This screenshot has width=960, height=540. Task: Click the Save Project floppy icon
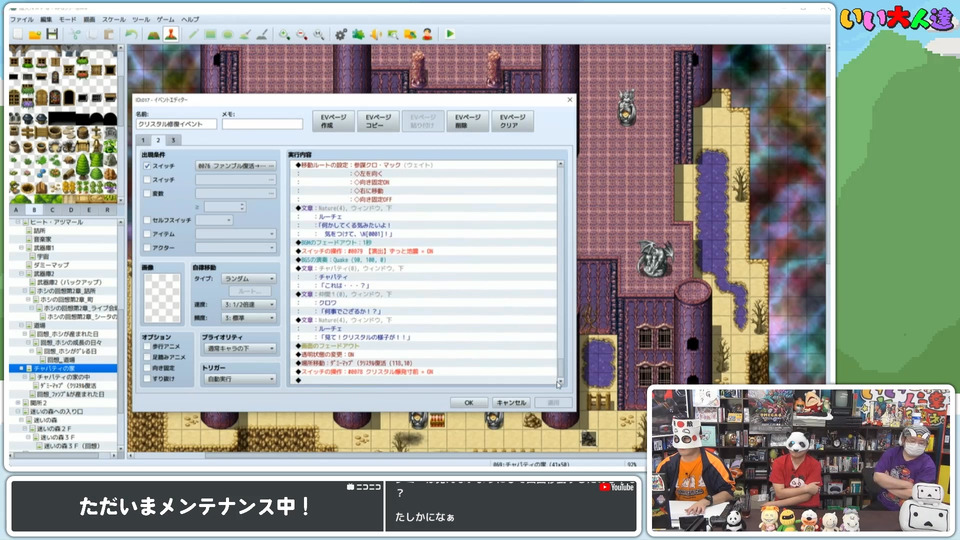52,34
